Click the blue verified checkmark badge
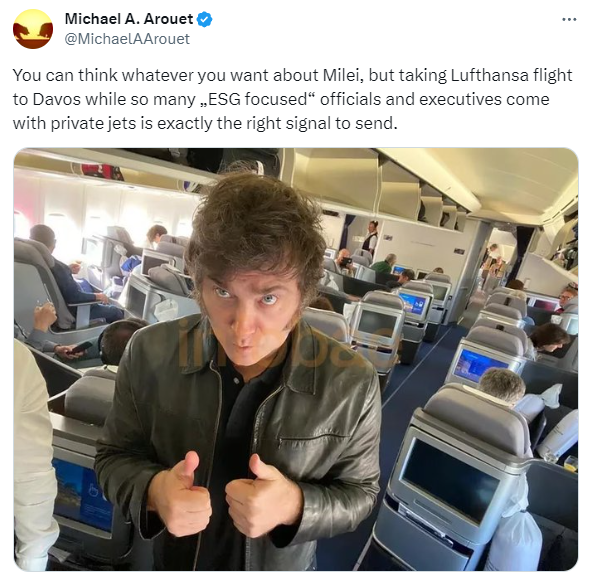Viewport: 589px width, 585px height. 205,19
